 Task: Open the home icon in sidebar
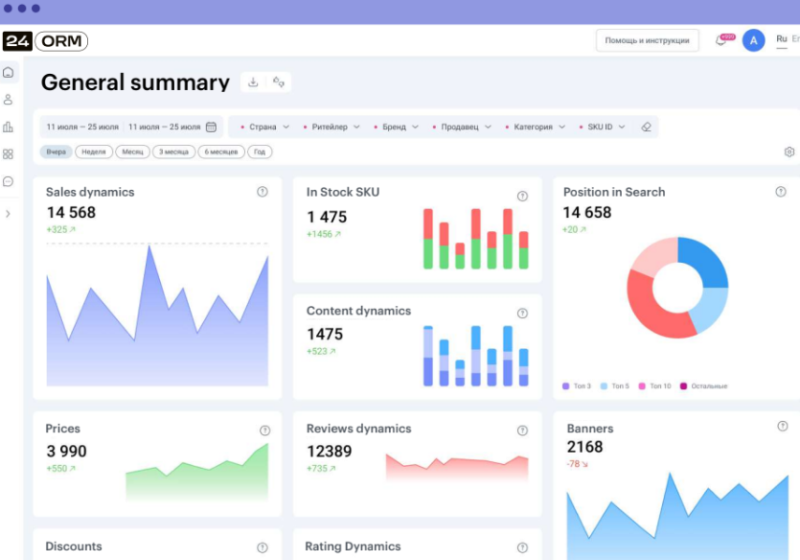tap(8, 72)
